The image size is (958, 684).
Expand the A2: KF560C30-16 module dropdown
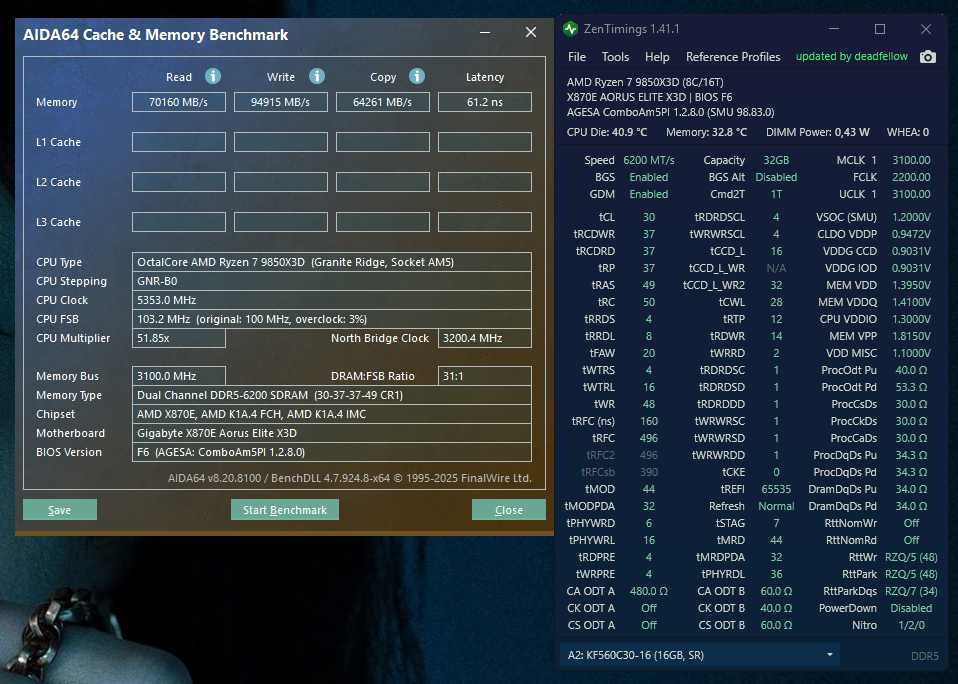[700, 655]
